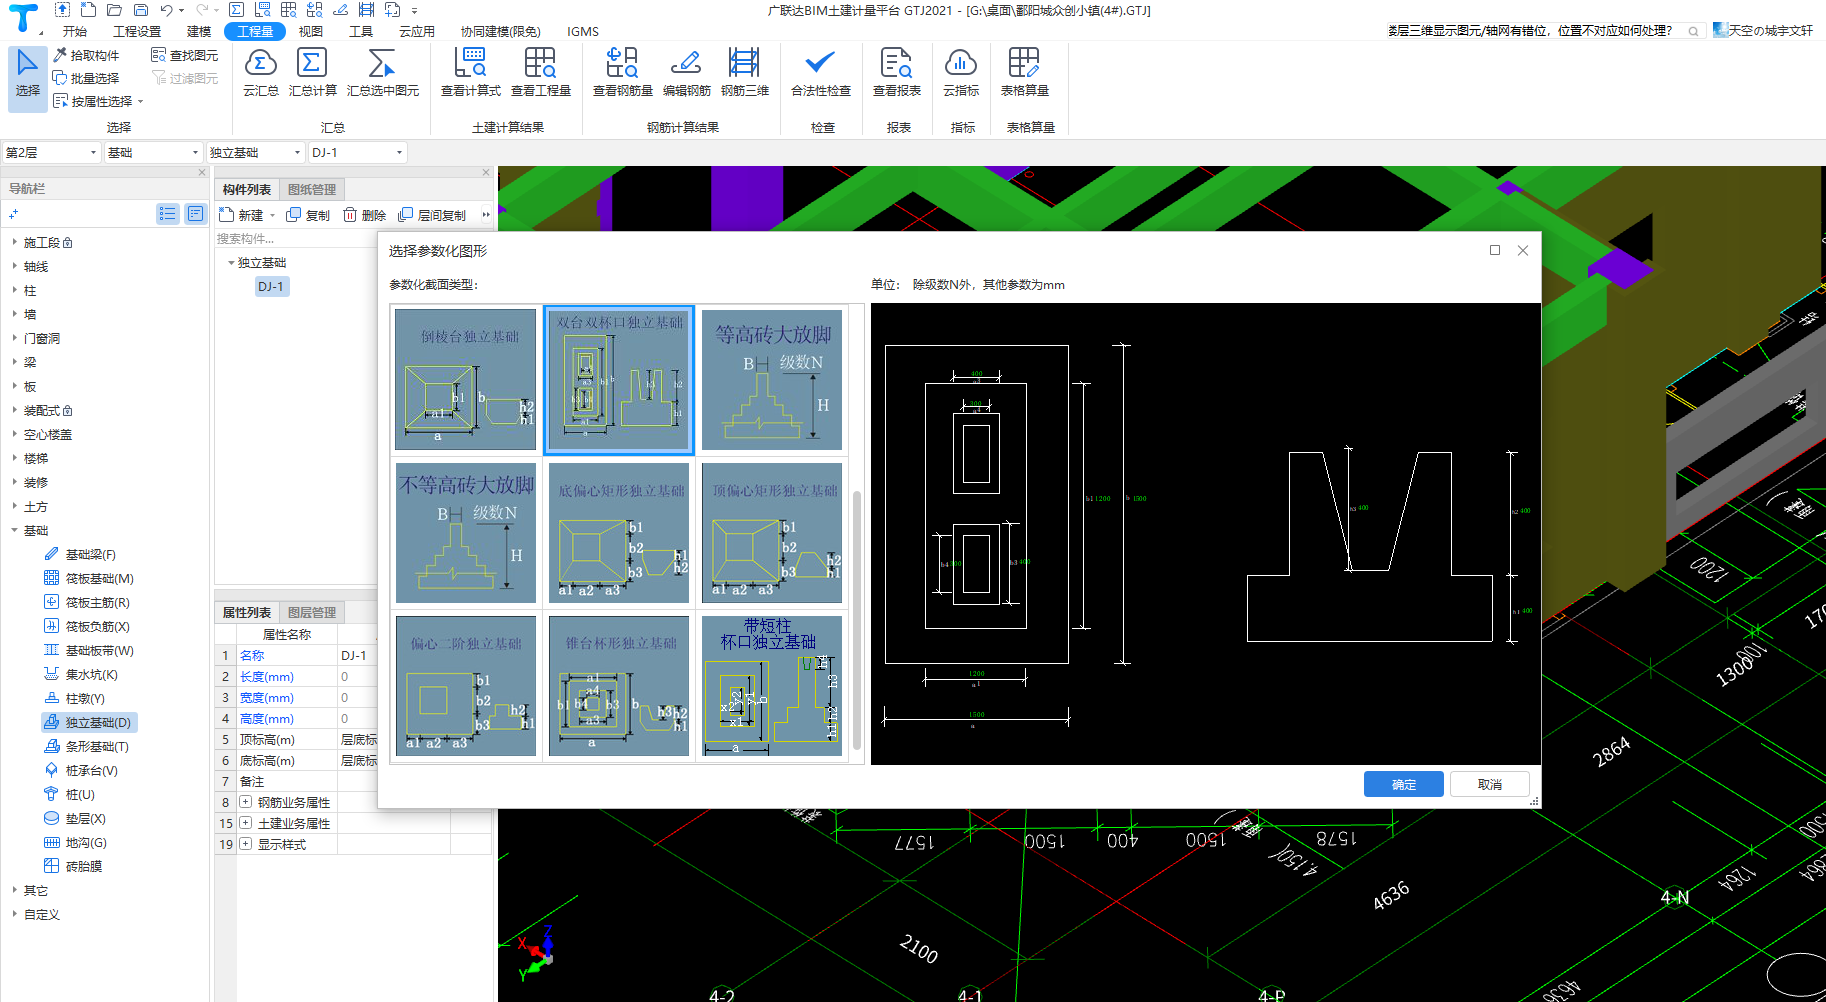Open 查看钢筋量 tool
The image size is (1826, 1002).
tap(622, 72)
